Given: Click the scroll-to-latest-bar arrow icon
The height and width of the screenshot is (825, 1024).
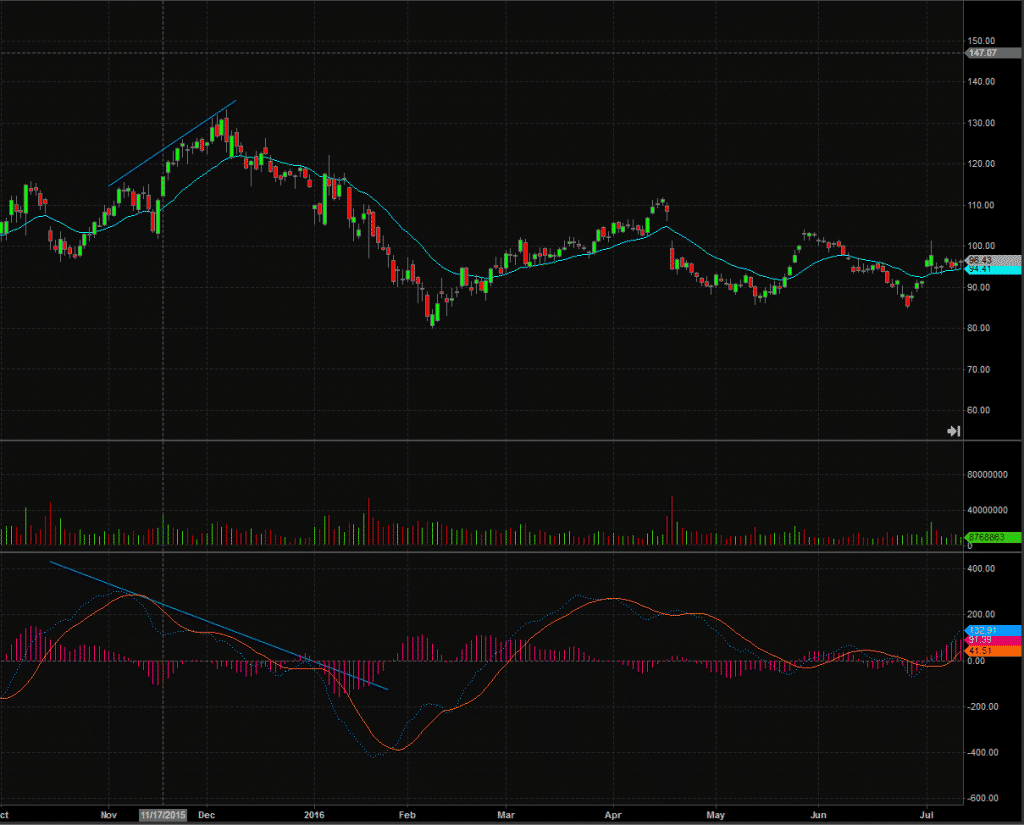Looking at the screenshot, I should tap(953, 430).
